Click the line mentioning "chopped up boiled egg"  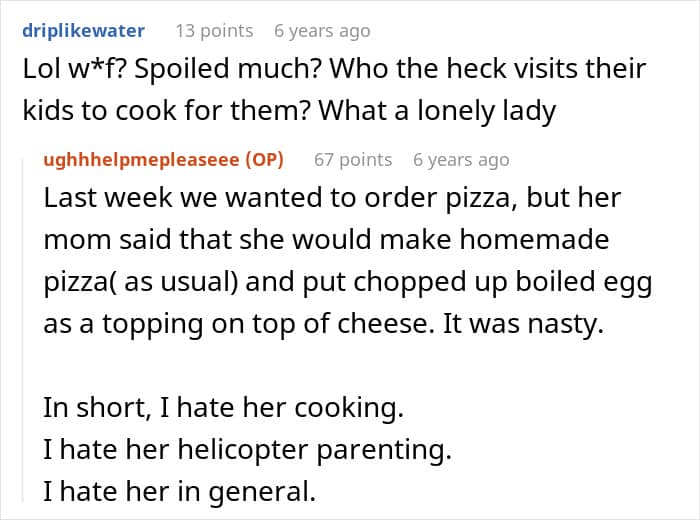pyautogui.click(x=348, y=283)
